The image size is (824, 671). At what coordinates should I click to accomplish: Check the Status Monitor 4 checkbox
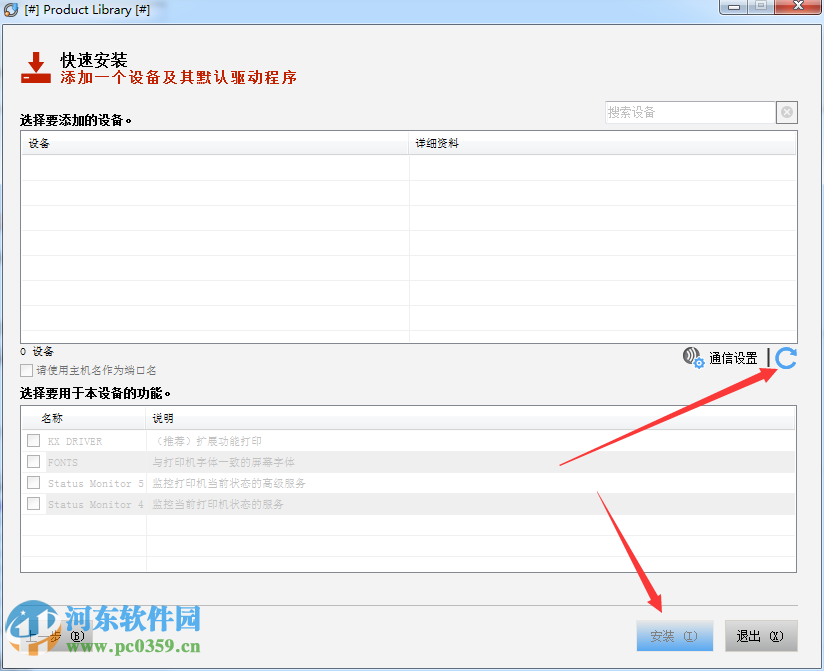(x=33, y=504)
